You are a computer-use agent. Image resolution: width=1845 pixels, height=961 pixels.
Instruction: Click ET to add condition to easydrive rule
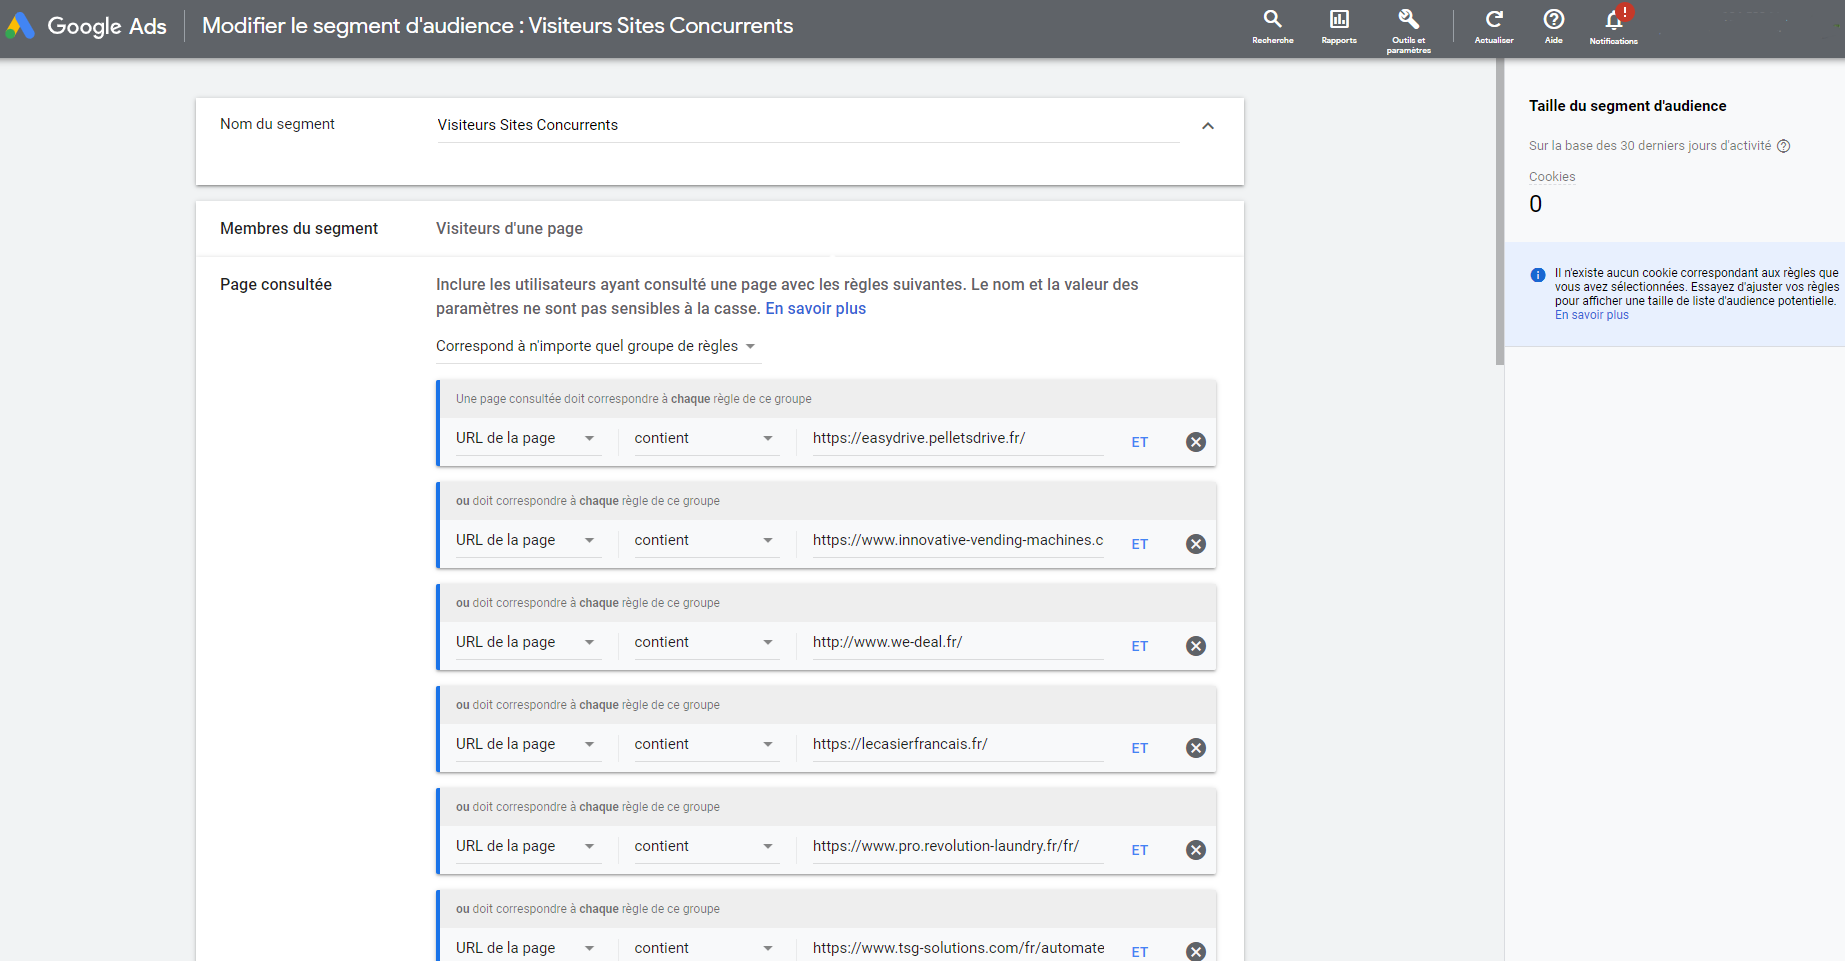1139,442
